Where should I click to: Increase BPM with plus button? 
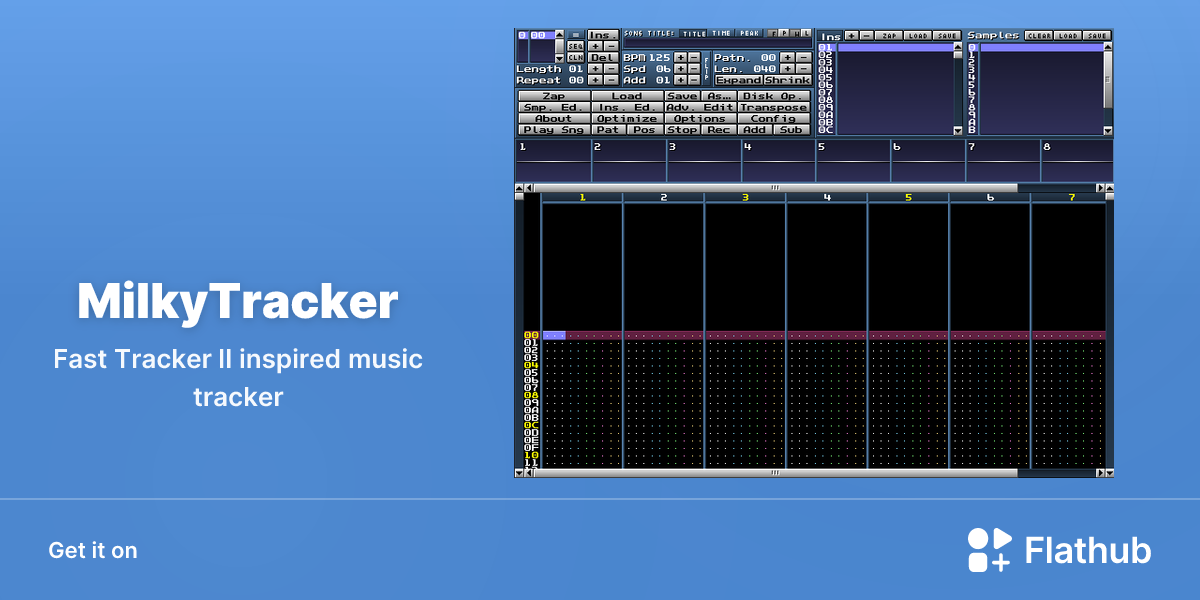coord(680,58)
